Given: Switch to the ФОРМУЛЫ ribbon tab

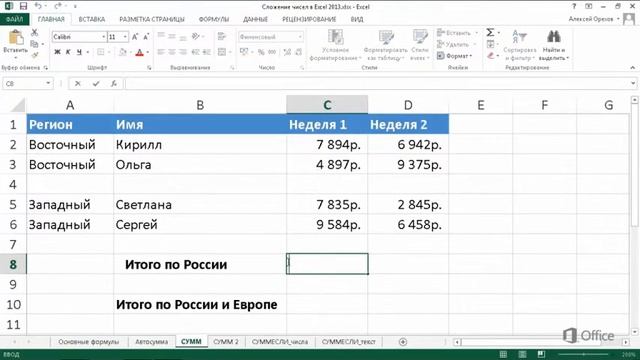Looking at the screenshot, I should pyautogui.click(x=214, y=19).
